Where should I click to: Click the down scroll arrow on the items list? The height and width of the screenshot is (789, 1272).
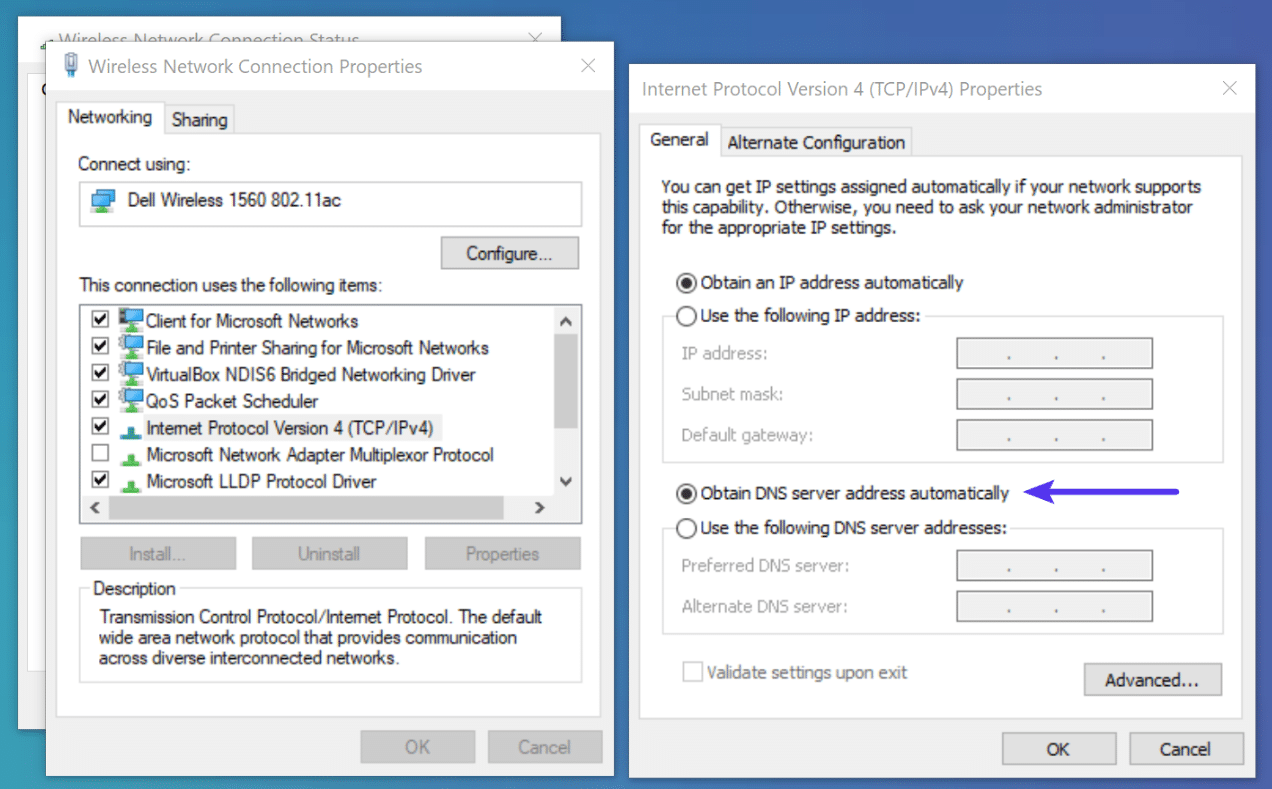tap(565, 481)
